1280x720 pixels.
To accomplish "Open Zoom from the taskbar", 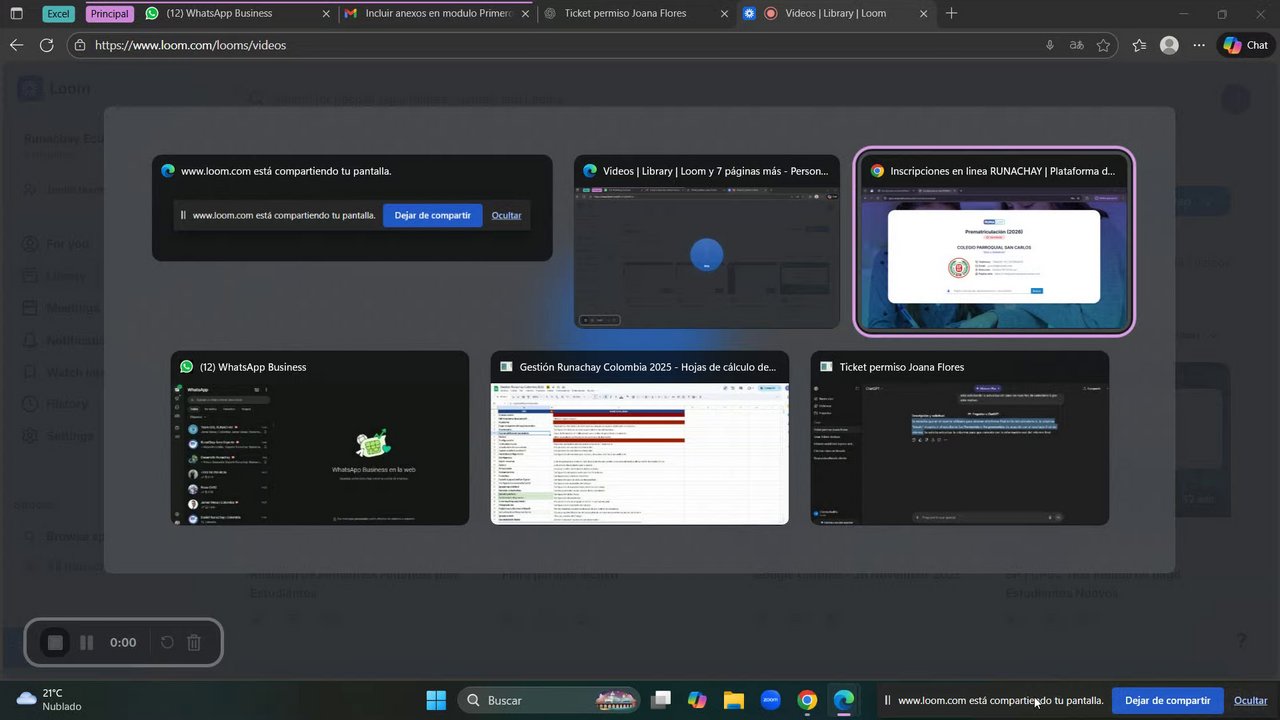I will point(770,700).
